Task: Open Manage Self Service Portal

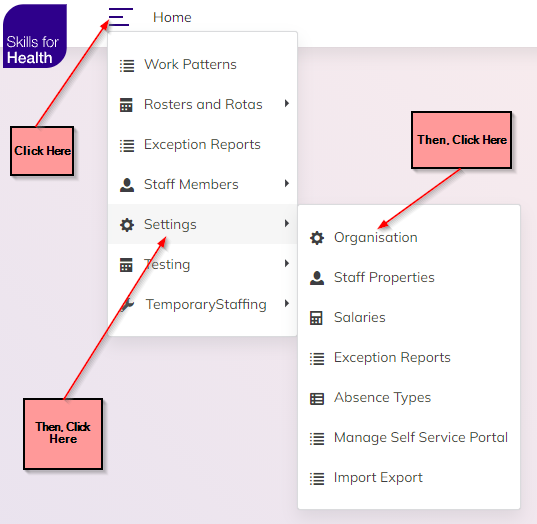Action: (x=409, y=438)
